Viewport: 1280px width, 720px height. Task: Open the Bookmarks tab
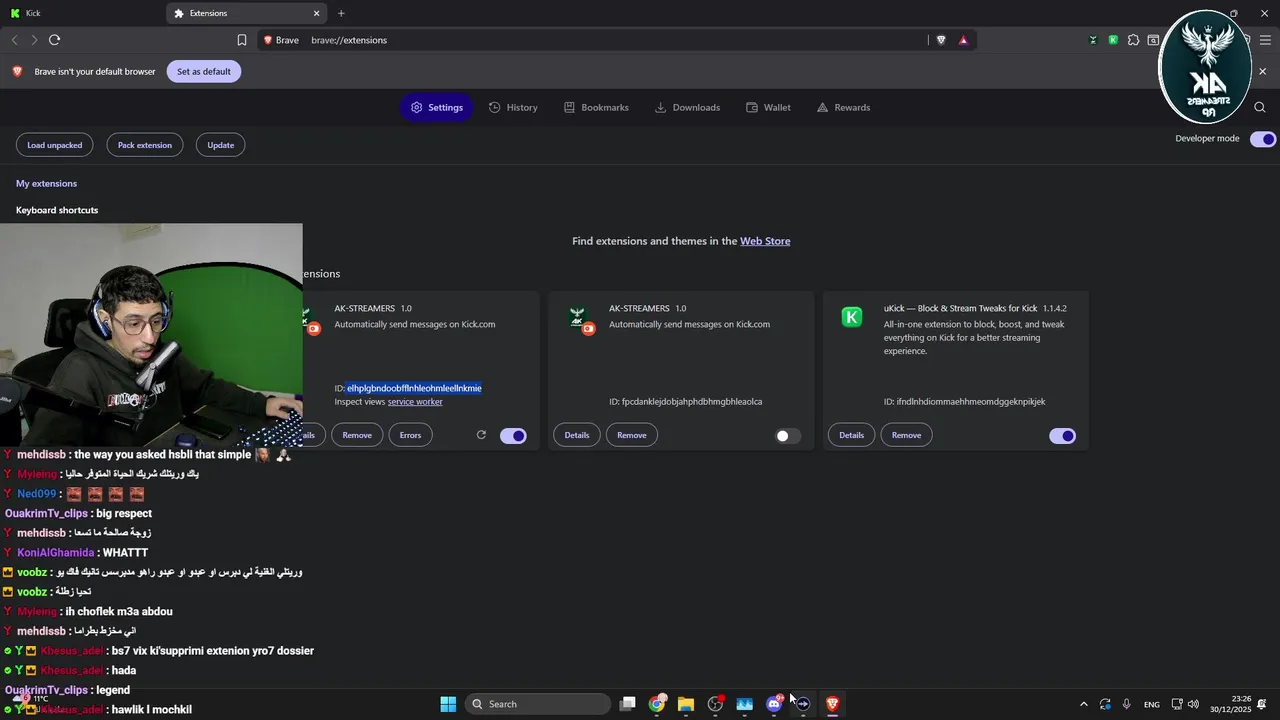click(x=596, y=107)
